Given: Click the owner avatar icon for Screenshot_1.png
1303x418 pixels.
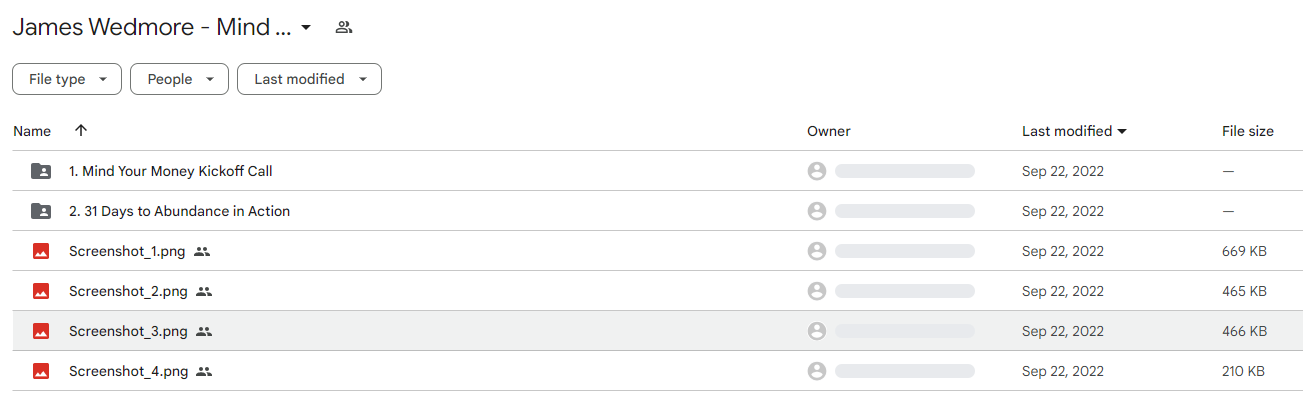Looking at the screenshot, I should coord(817,251).
